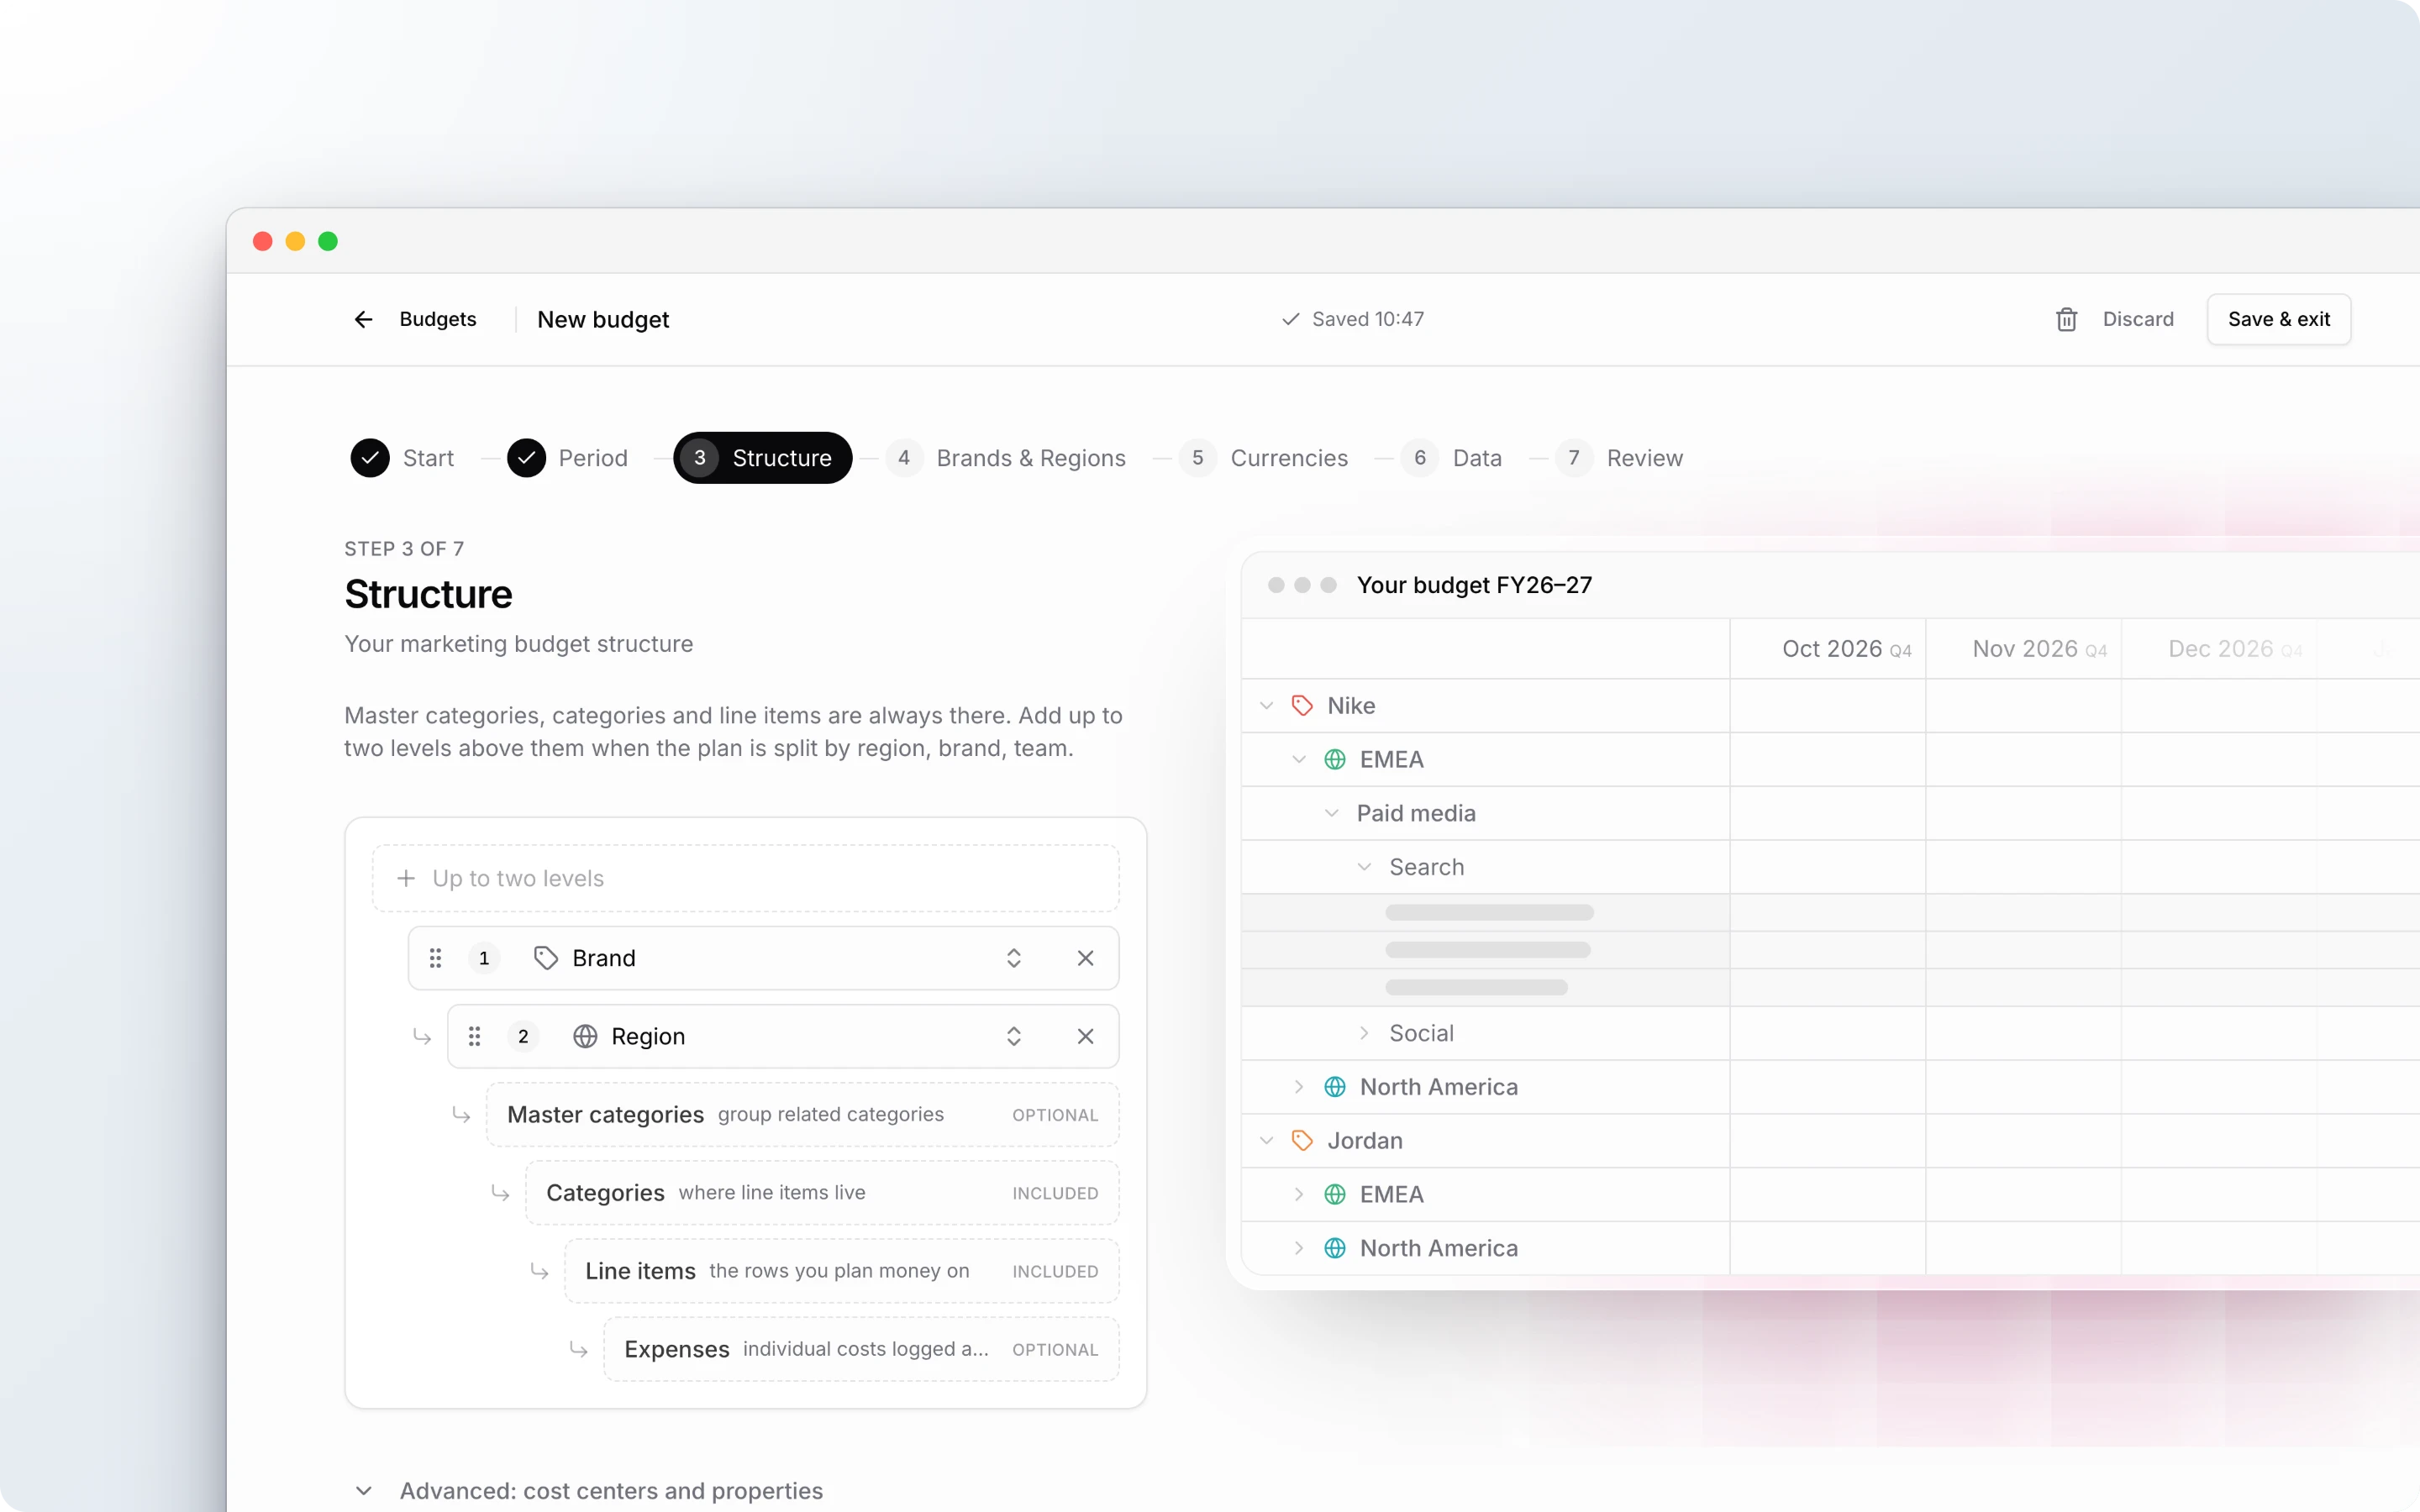The image size is (2420, 1512).
Task: Expand EMEA under Jordan
Action: tap(1298, 1195)
